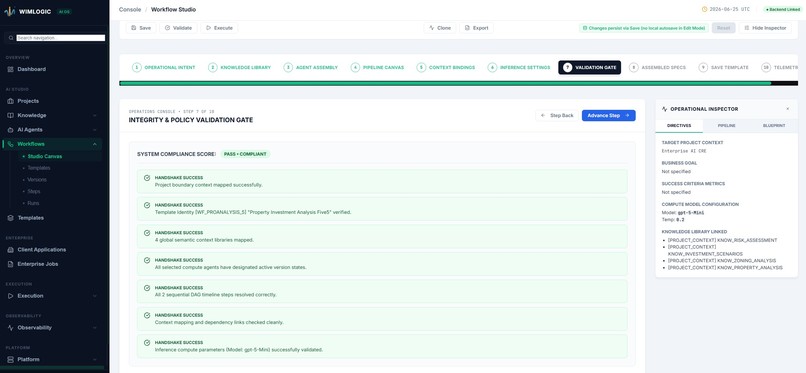Image resolution: width=806 pixels, height=373 pixels.
Task: Click the PASS • COMPLIANT badge
Action: [x=246, y=154]
